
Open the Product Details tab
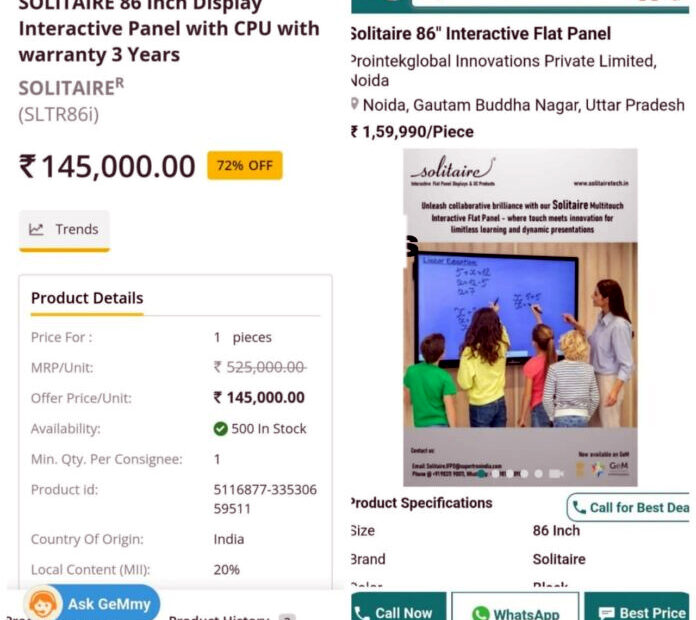87,298
